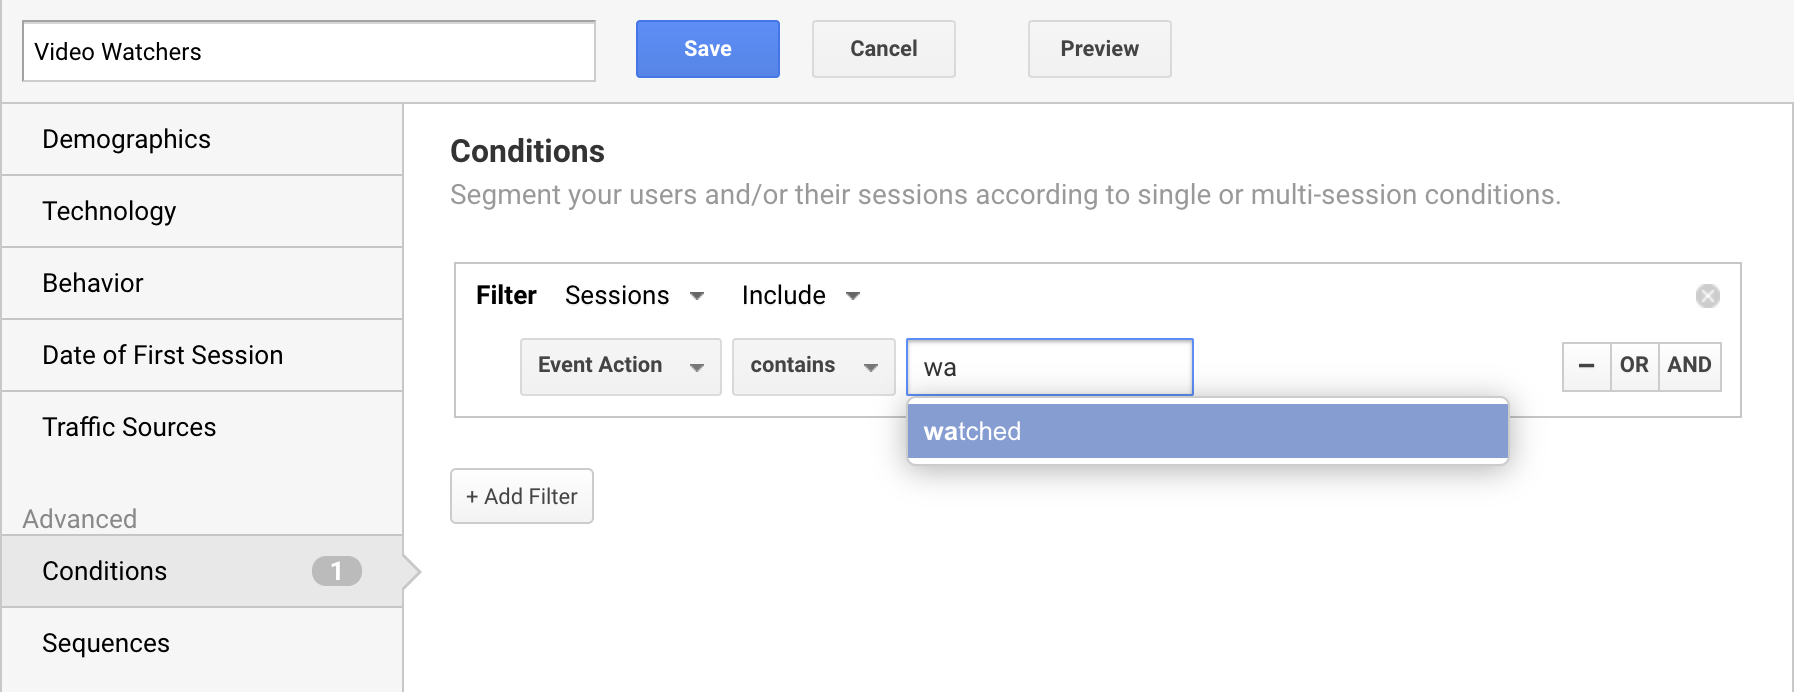Add an OR condition
1794x692 pixels.
(x=1634, y=366)
